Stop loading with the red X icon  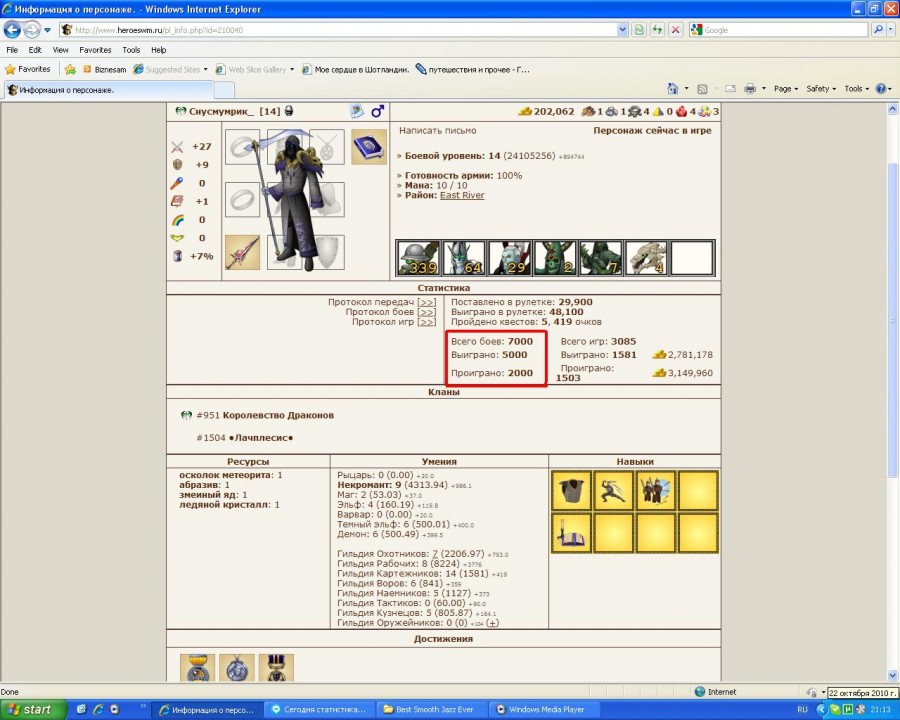pos(676,30)
